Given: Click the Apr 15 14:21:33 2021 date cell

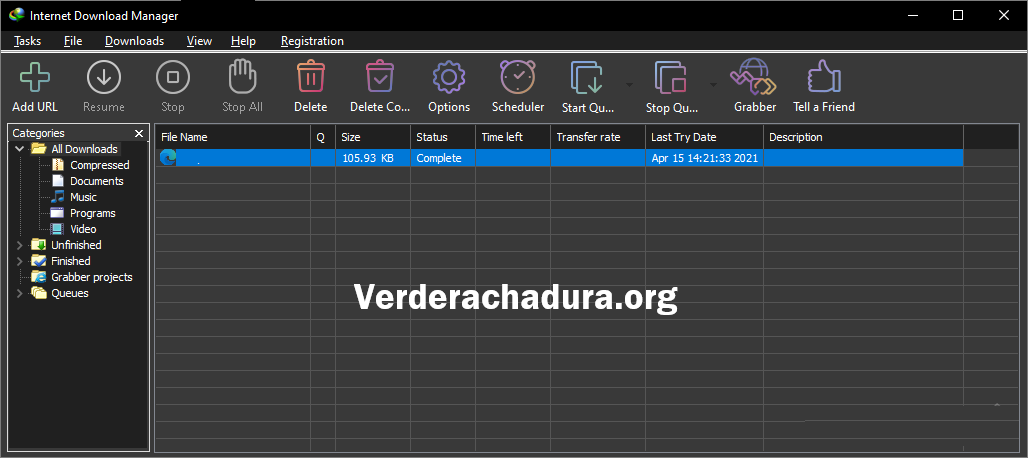Looking at the screenshot, I should tap(705, 158).
